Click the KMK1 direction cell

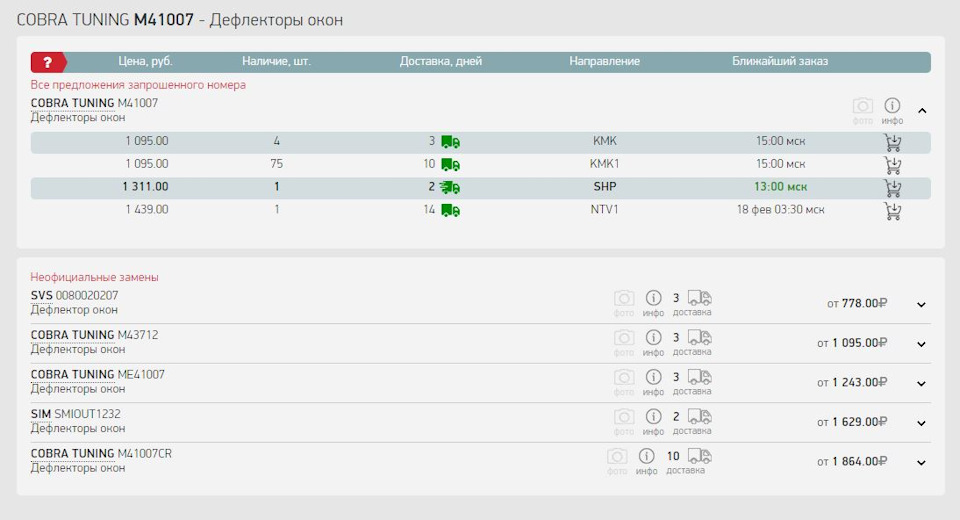604,164
